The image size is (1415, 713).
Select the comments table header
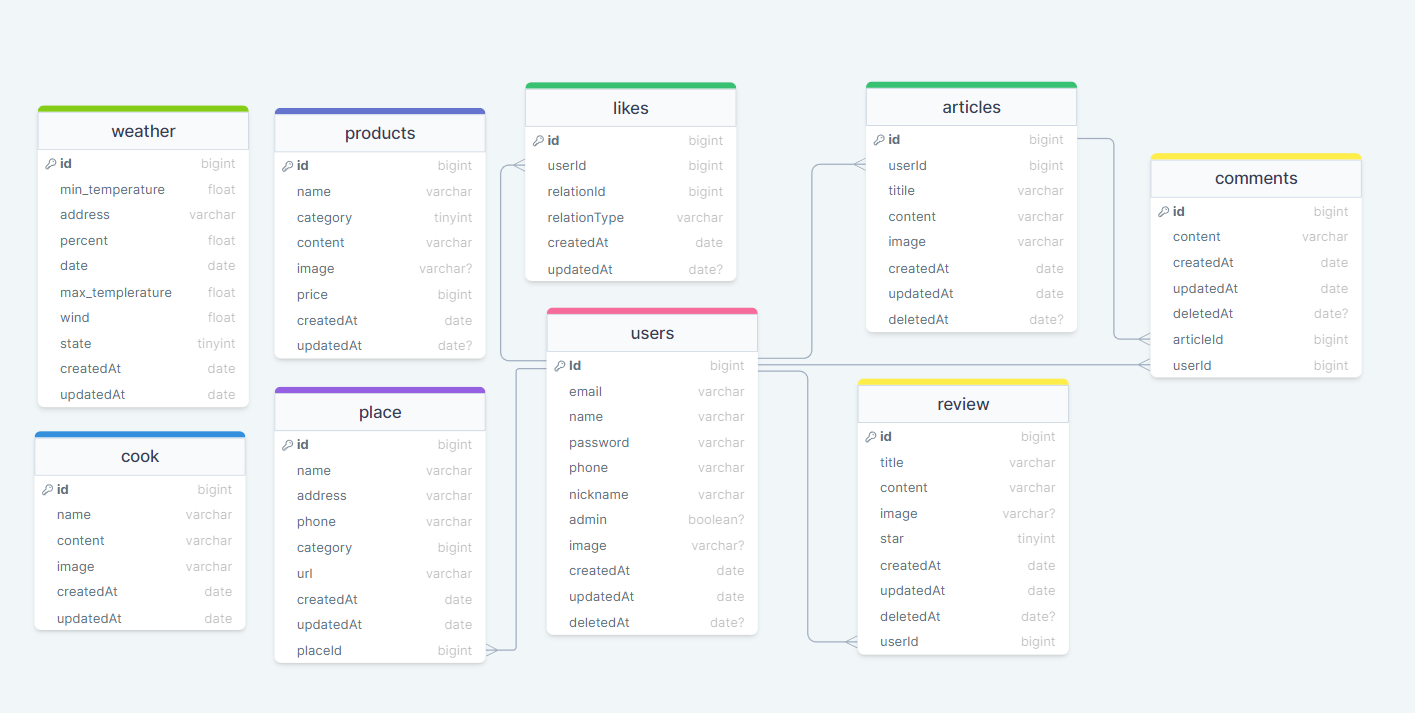[x=1256, y=178]
